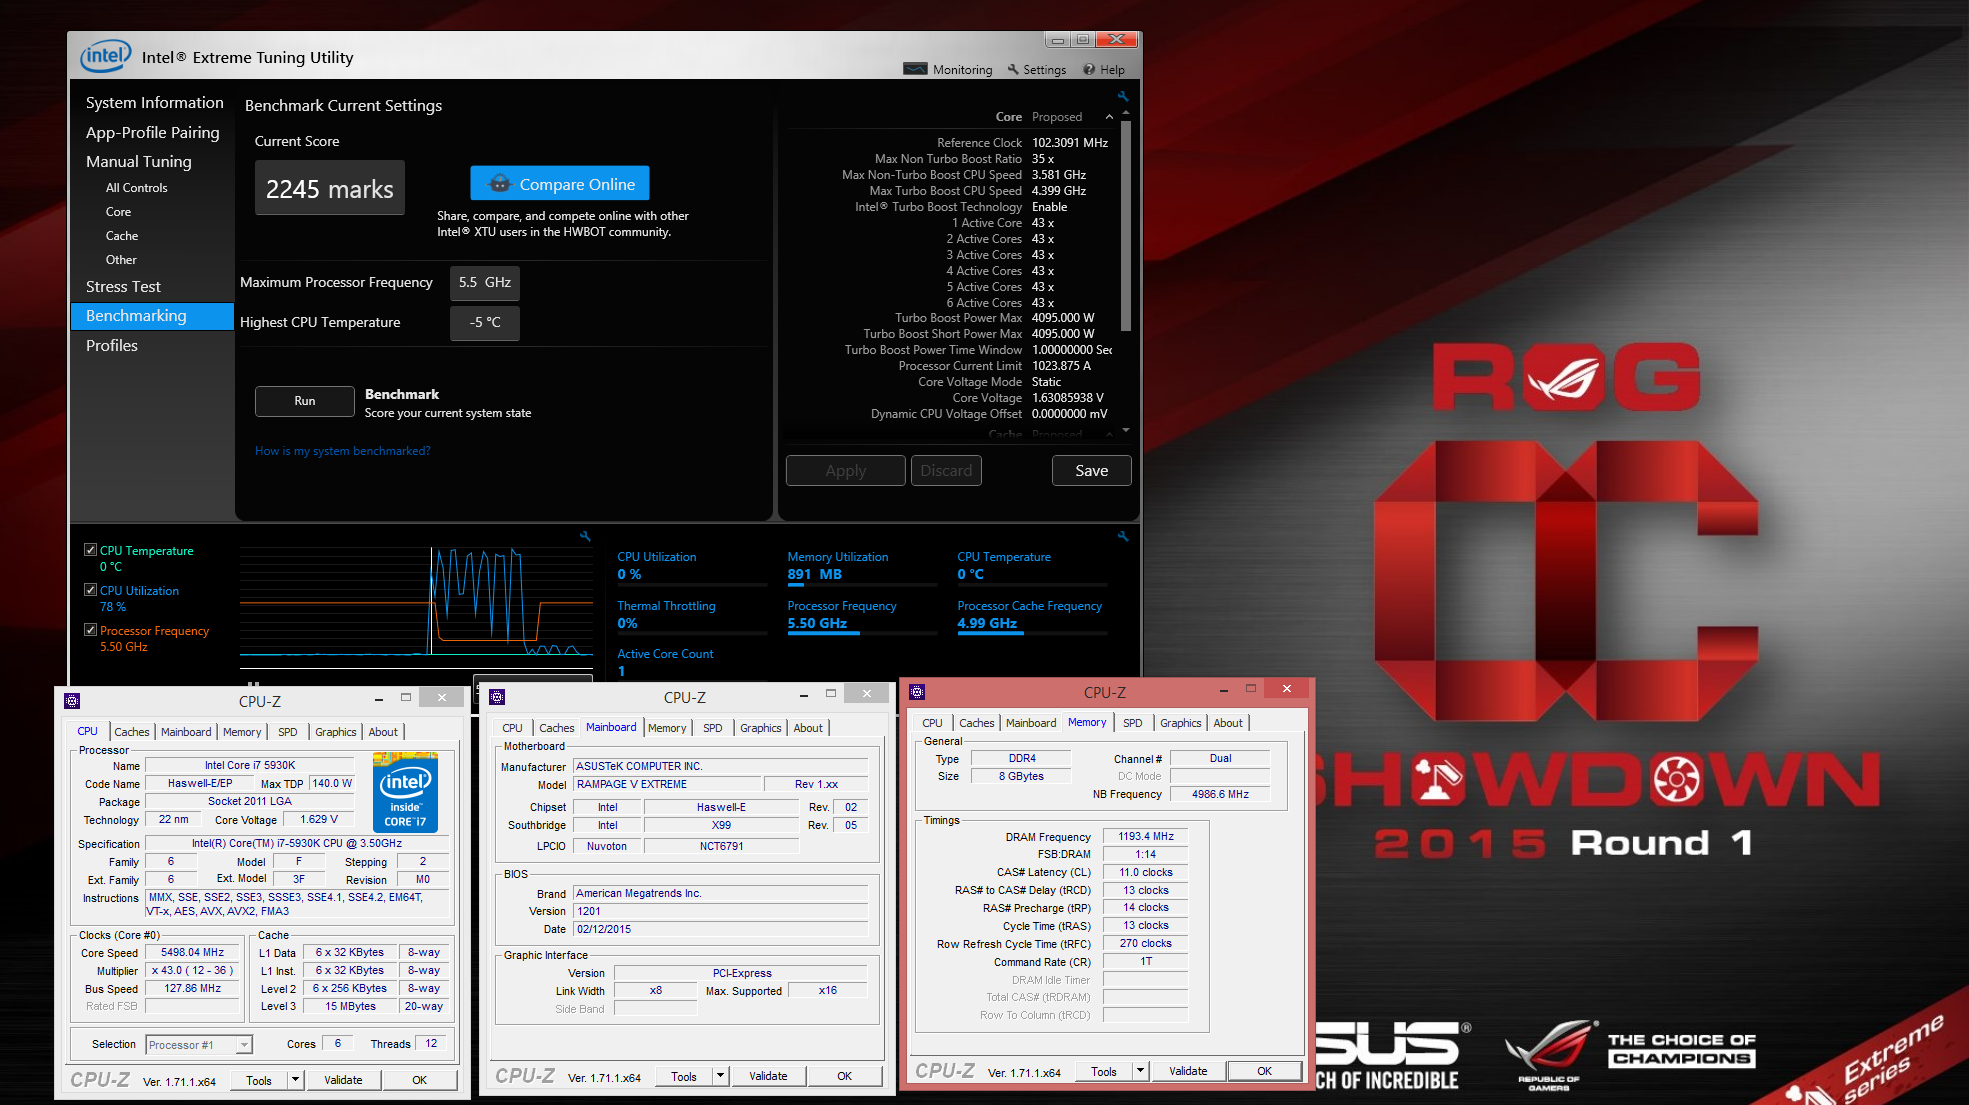Open How is my system benchmarked link

click(x=342, y=451)
